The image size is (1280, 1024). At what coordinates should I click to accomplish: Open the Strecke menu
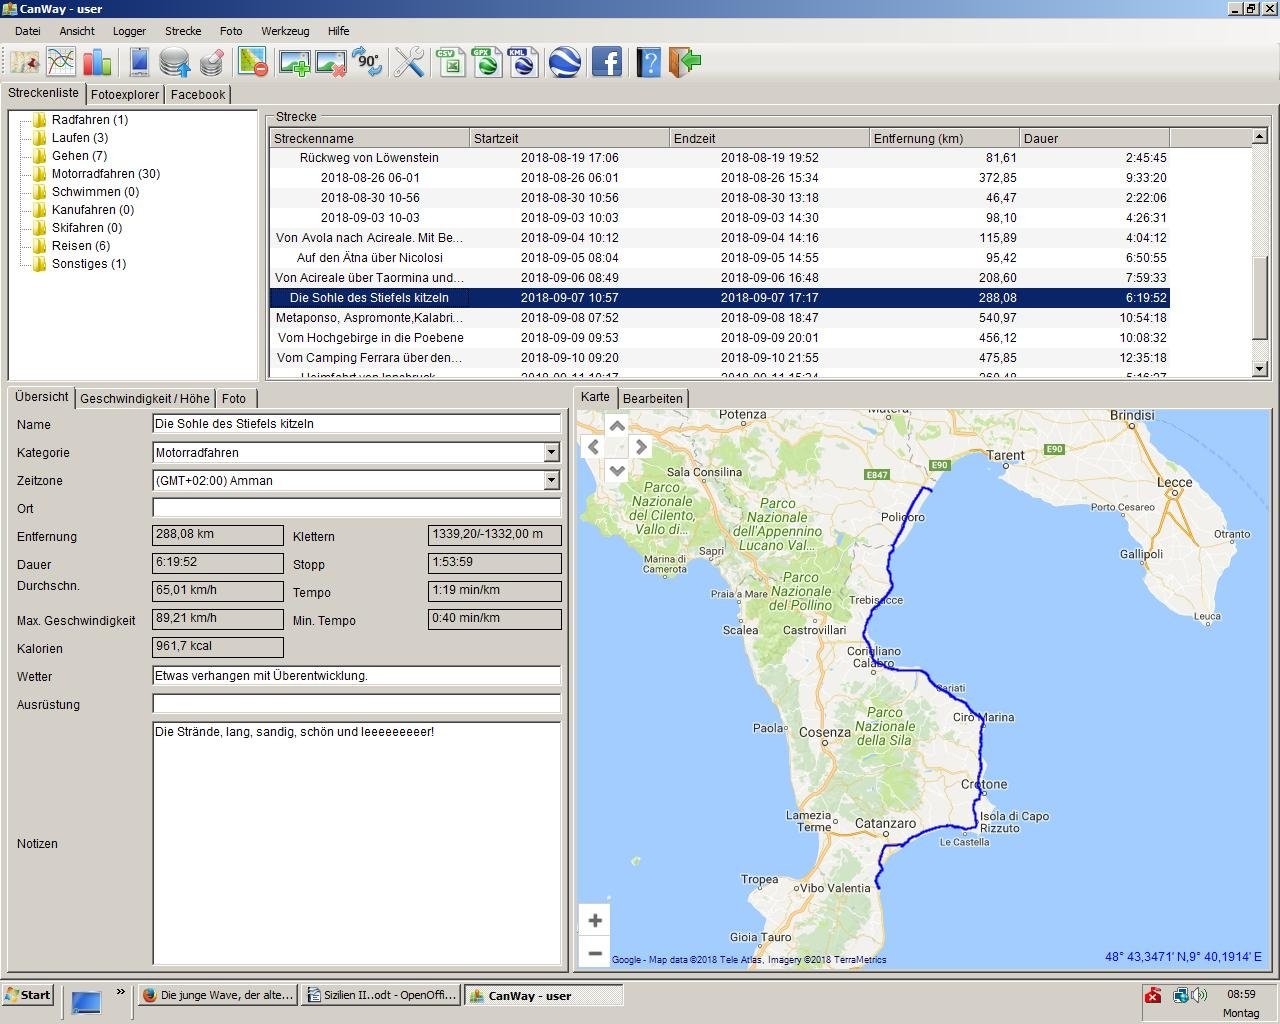point(182,31)
